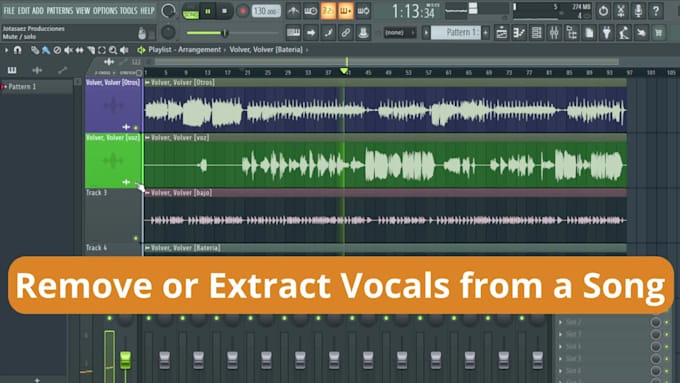Open the OPTIONS menu
The height and width of the screenshot is (383, 680).
click(x=105, y=10)
